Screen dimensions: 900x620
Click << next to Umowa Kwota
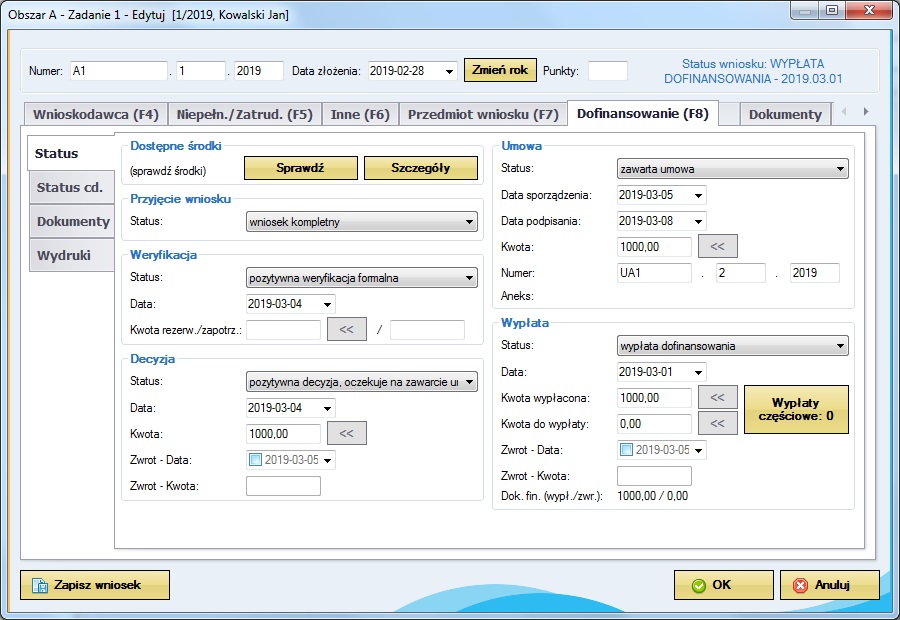[717, 246]
